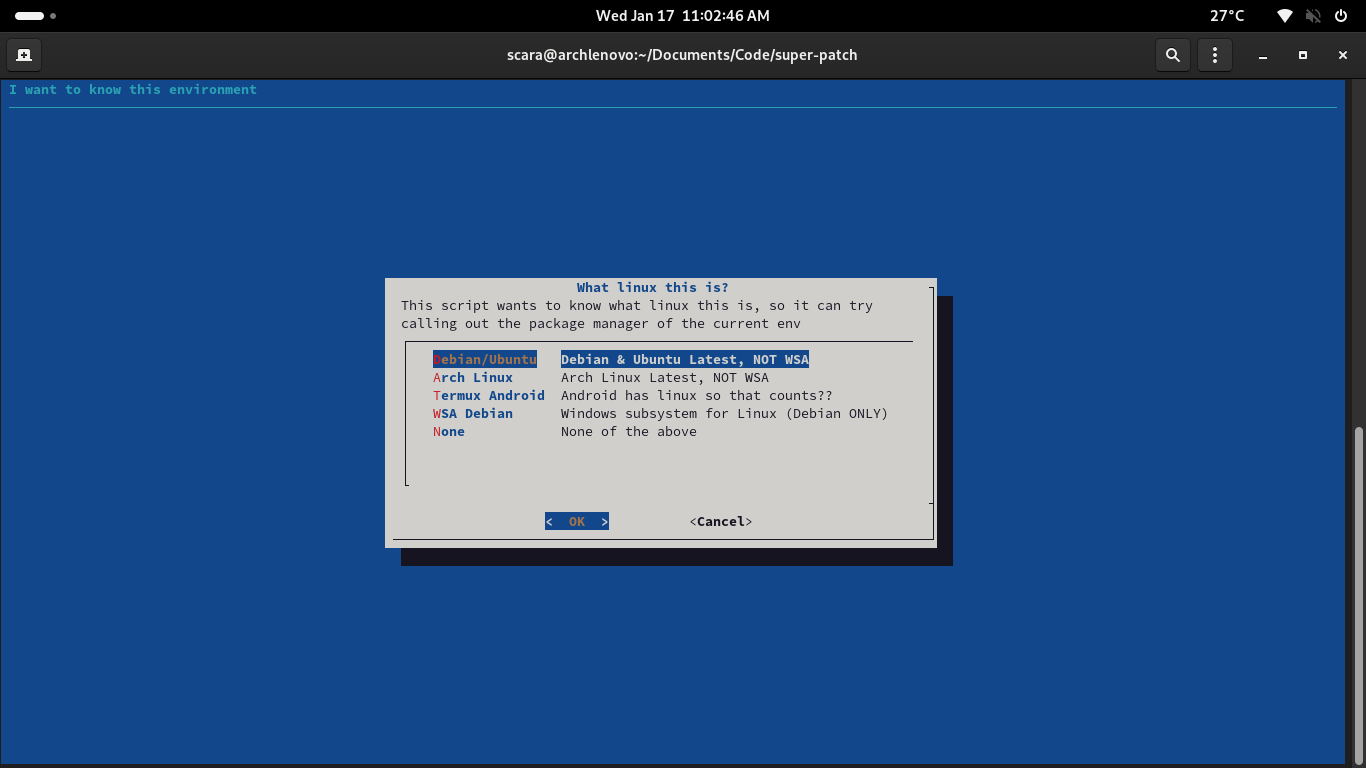Click the terminal window title text

click(x=683, y=55)
